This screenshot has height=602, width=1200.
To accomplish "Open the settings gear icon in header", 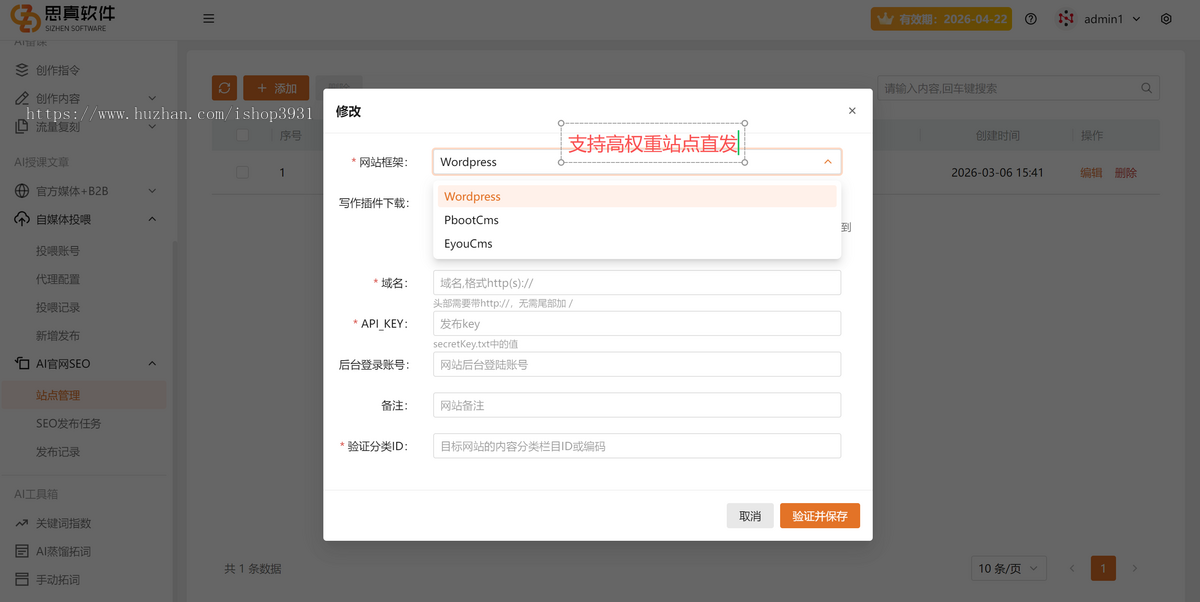I will (1166, 19).
